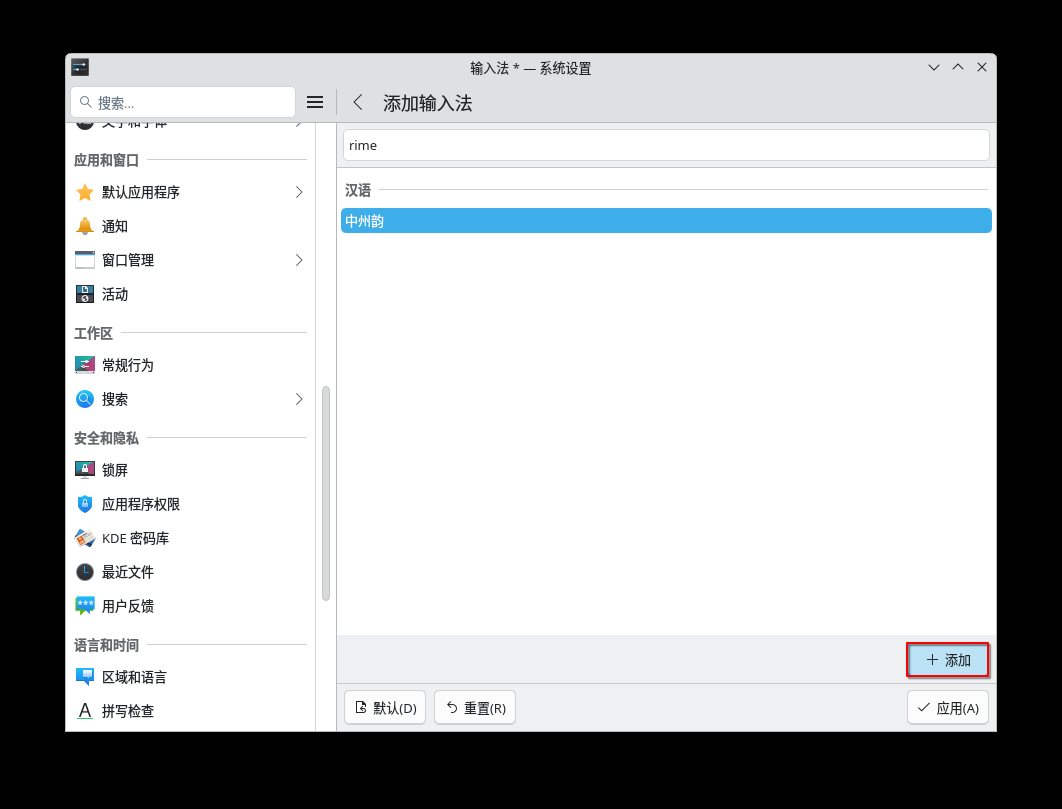Click the sidebar vertical scrollbar
The height and width of the screenshot is (809, 1062).
326,493
